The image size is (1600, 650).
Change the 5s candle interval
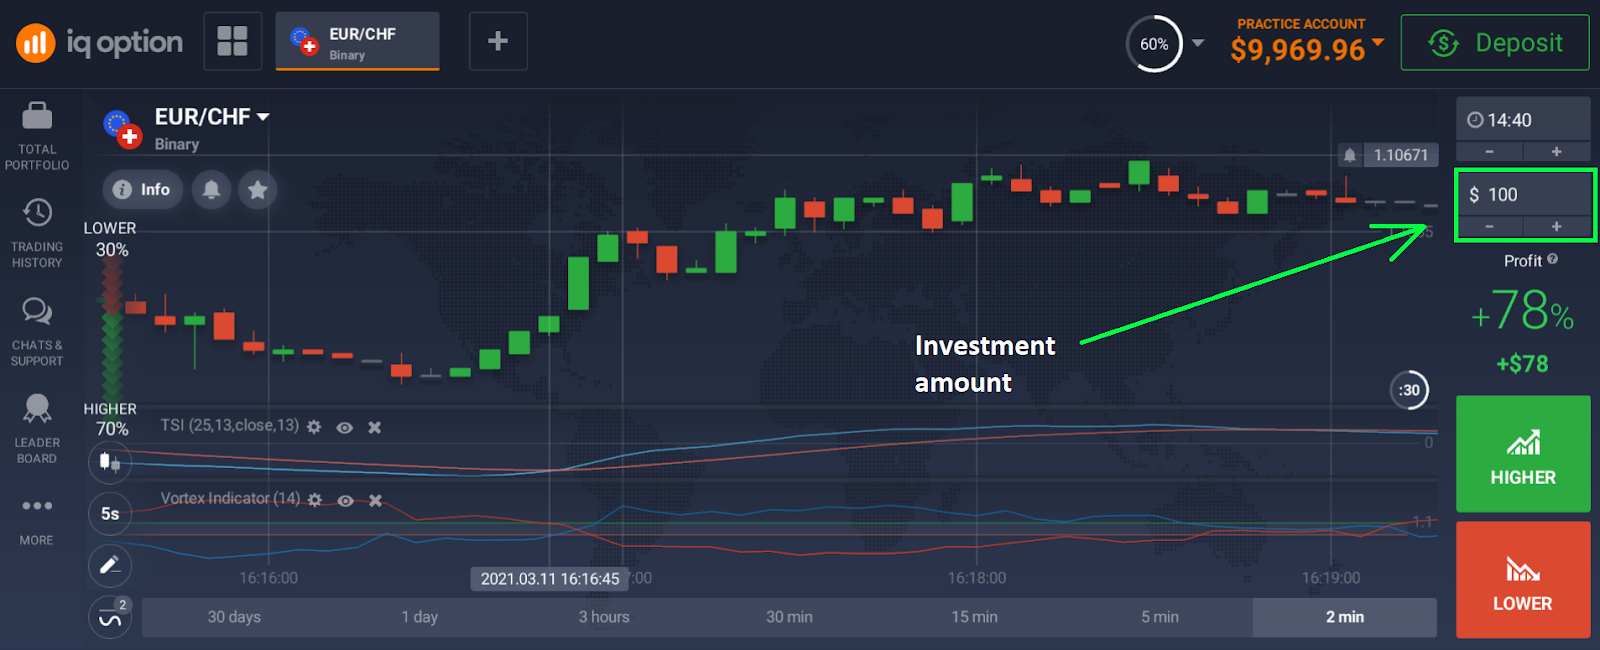(x=110, y=513)
